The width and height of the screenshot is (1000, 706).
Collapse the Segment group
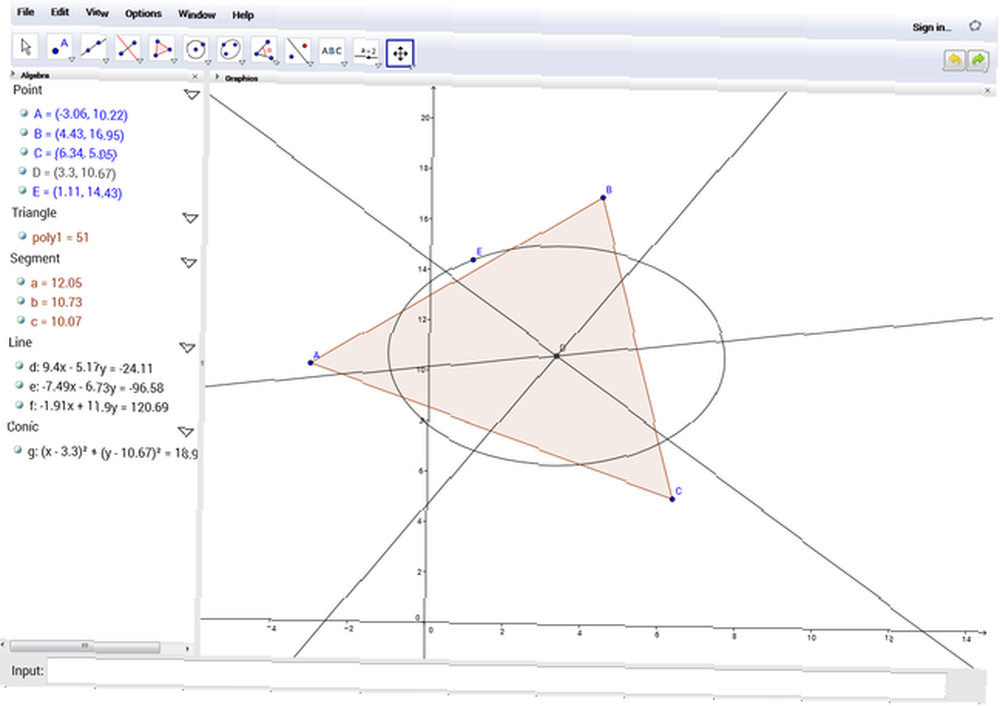click(x=189, y=263)
